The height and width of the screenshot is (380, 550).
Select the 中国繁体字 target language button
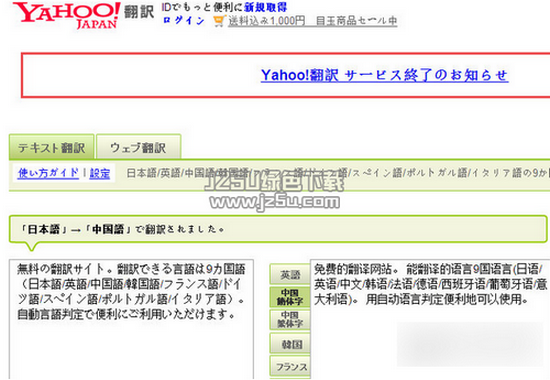coord(290,320)
